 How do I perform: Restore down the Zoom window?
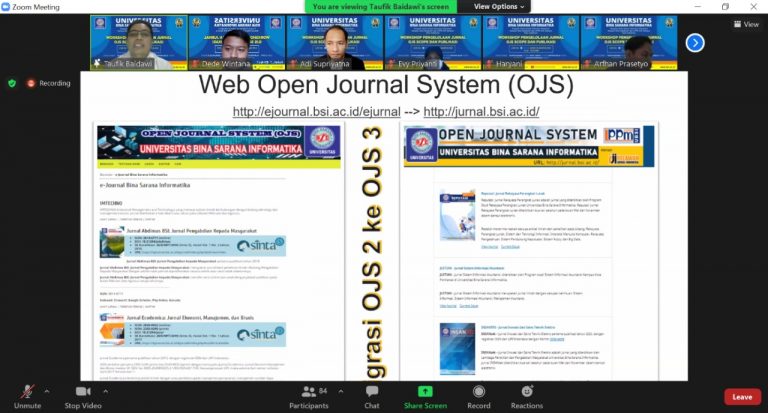725,6
